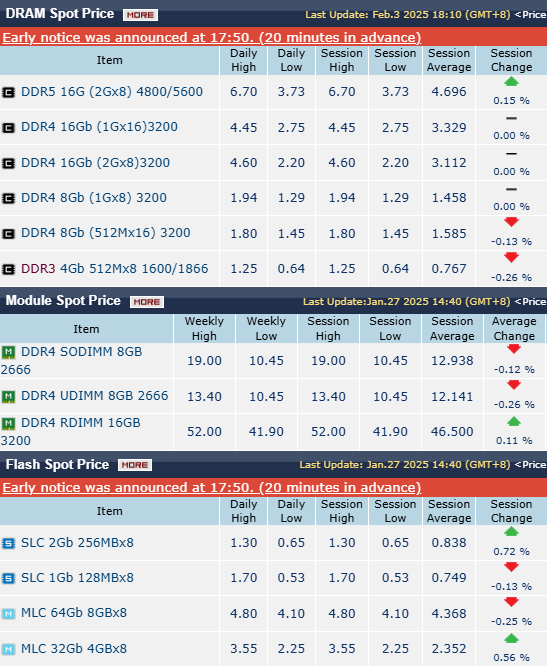Click red down arrow in DDR4 UDIMM row

point(514,385)
